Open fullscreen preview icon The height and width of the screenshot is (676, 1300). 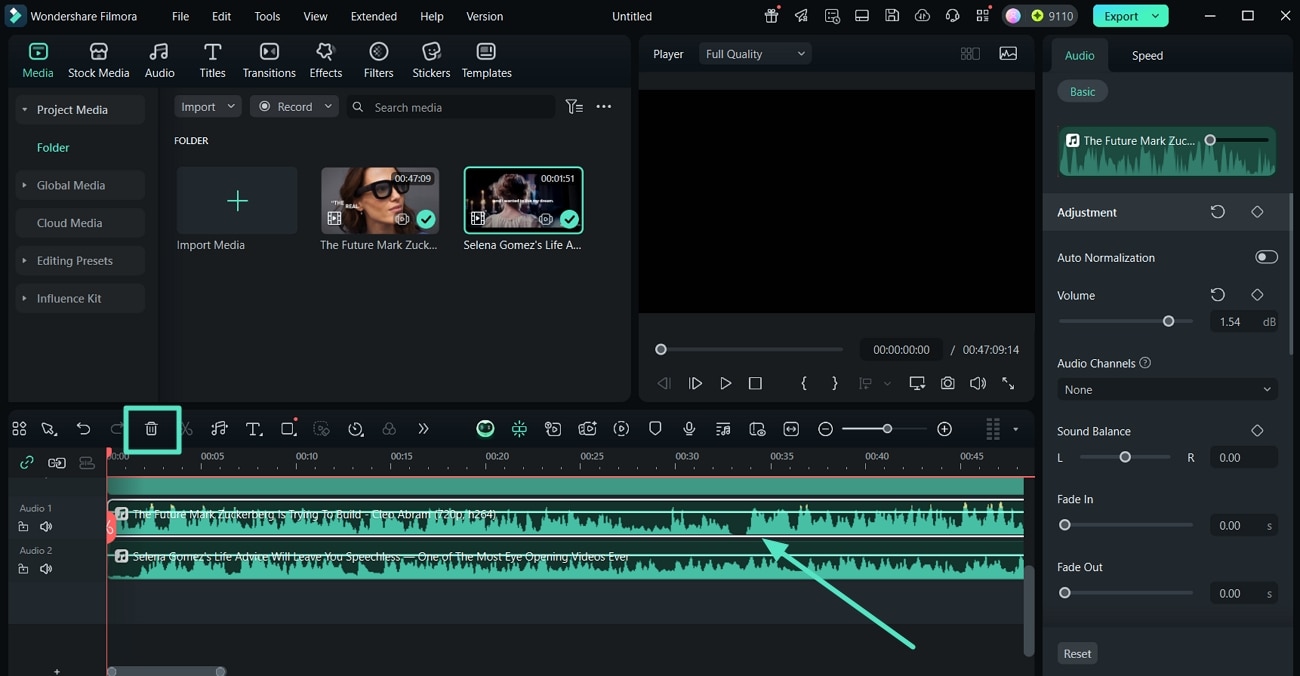click(1008, 383)
